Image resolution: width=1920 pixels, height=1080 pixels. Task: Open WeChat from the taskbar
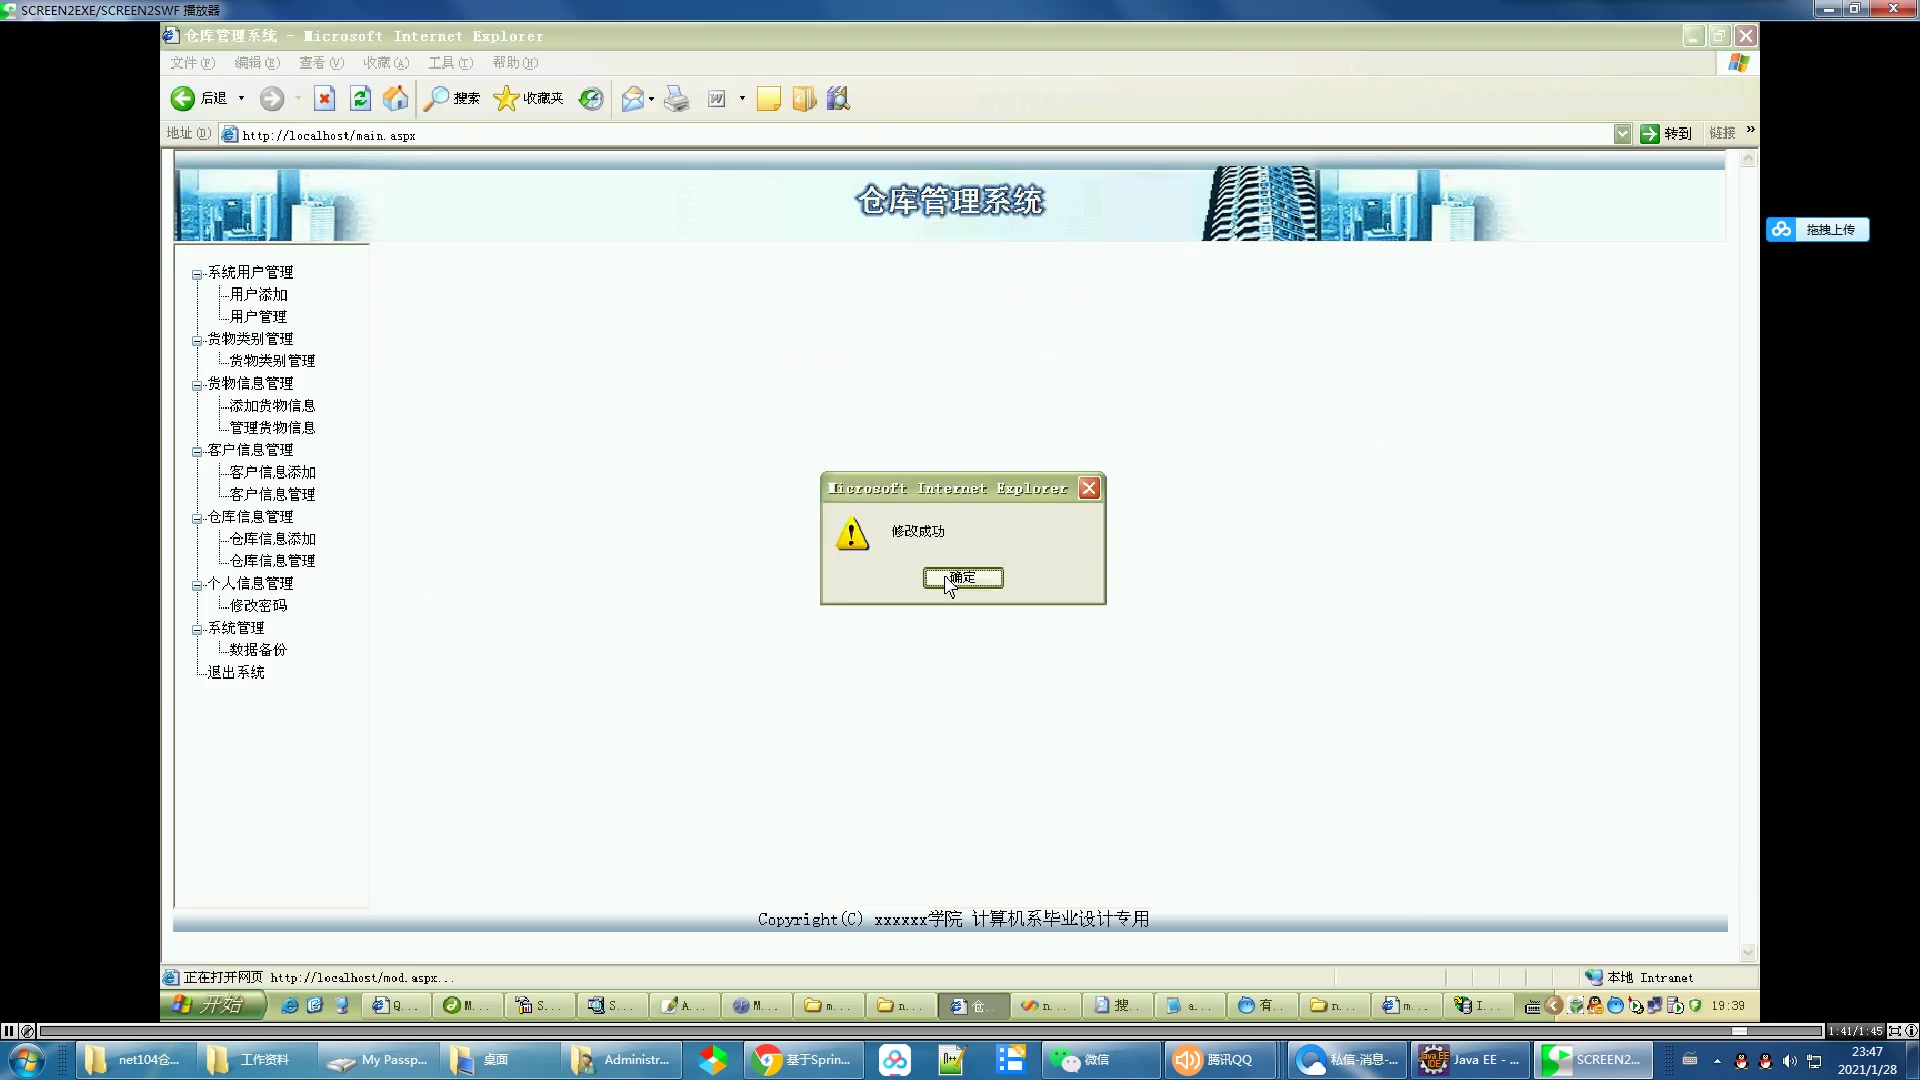[x=1100, y=1059]
